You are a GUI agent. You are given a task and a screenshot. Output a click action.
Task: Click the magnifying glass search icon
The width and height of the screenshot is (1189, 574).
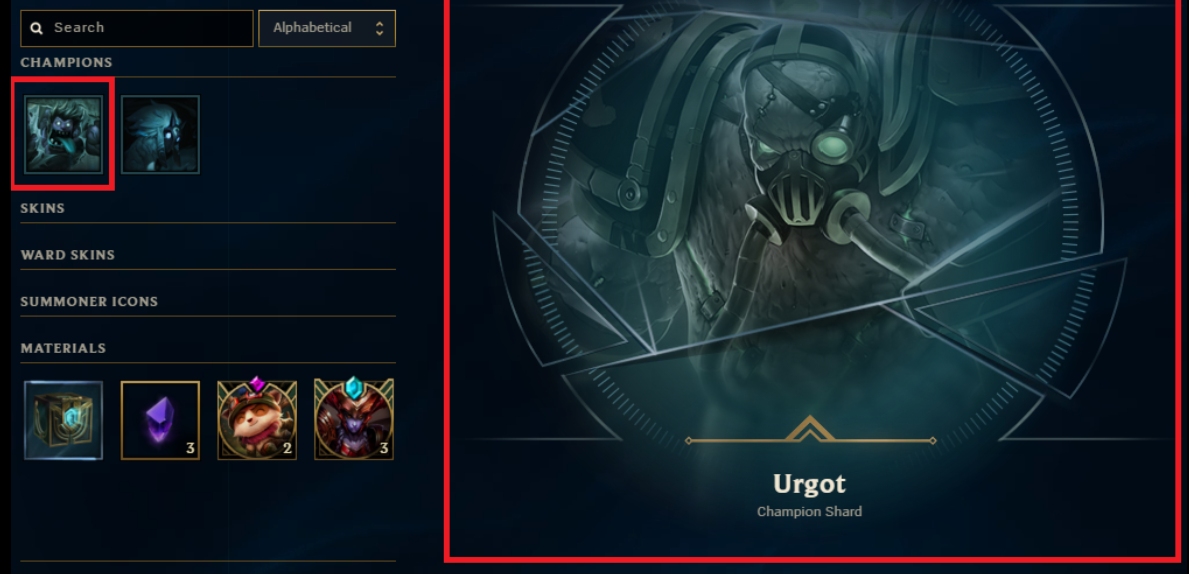[x=36, y=29]
